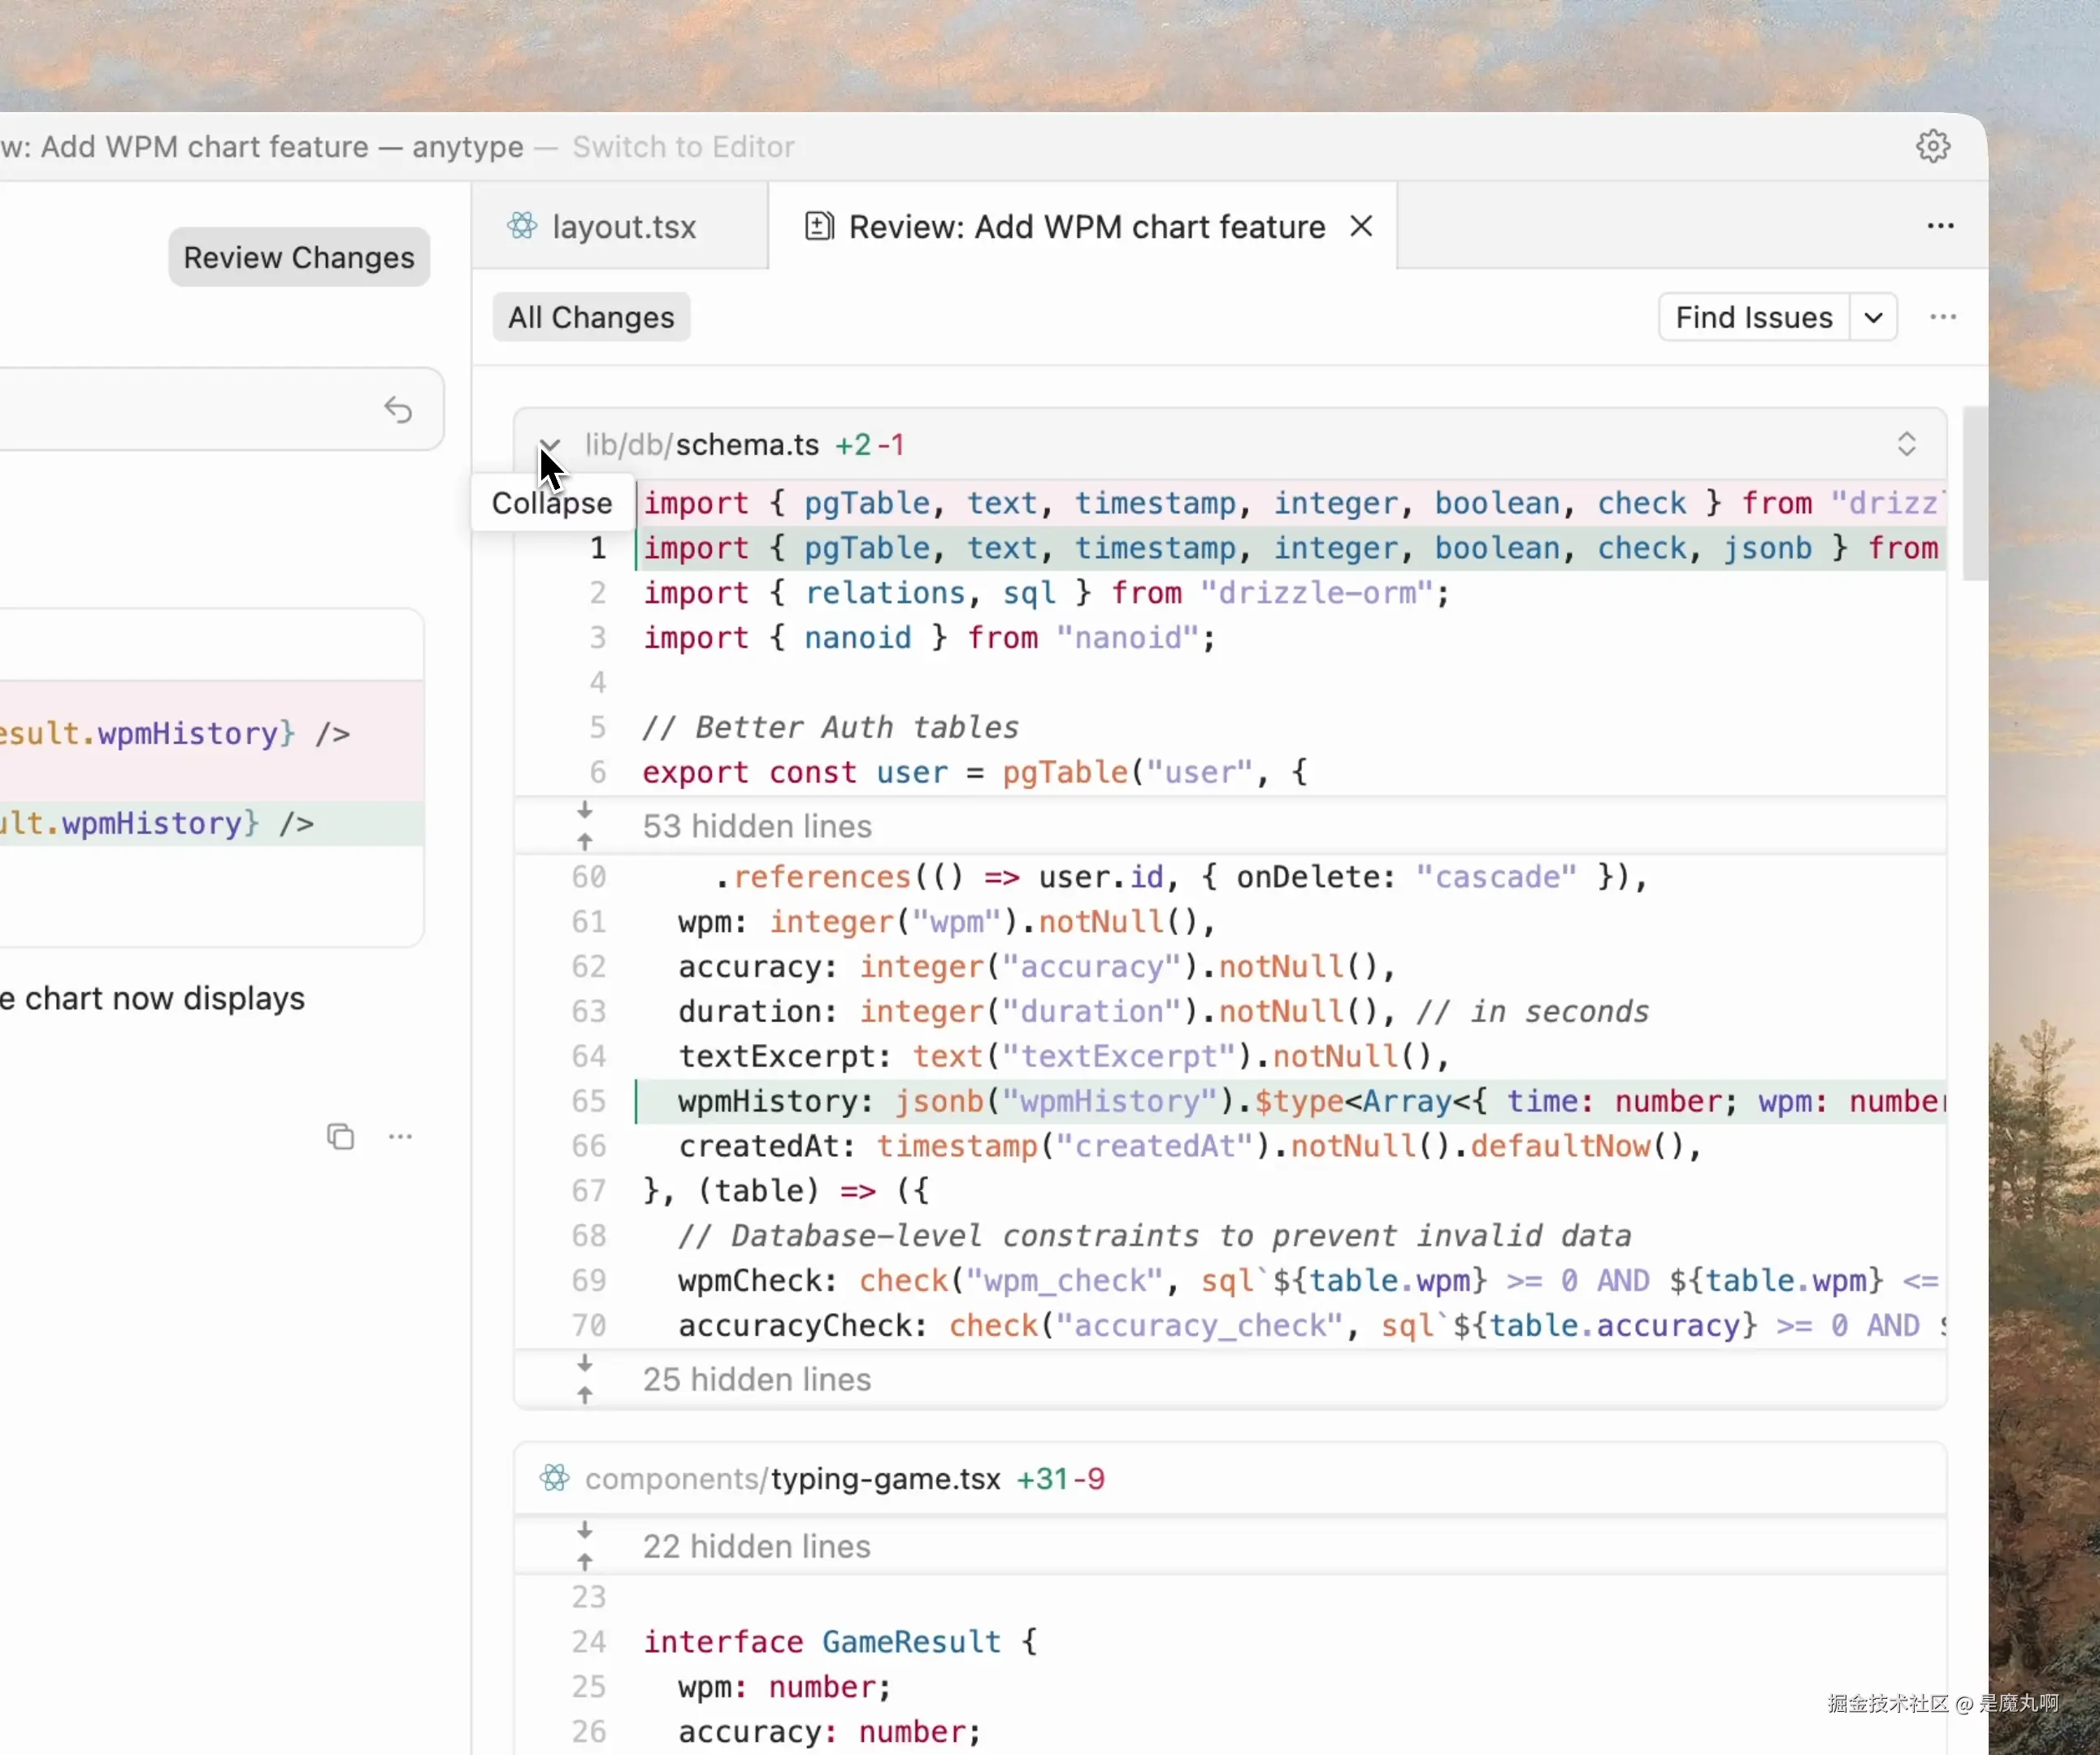The image size is (2100, 1755).
Task: Open the Find Issues dropdown arrow
Action: 1873,317
